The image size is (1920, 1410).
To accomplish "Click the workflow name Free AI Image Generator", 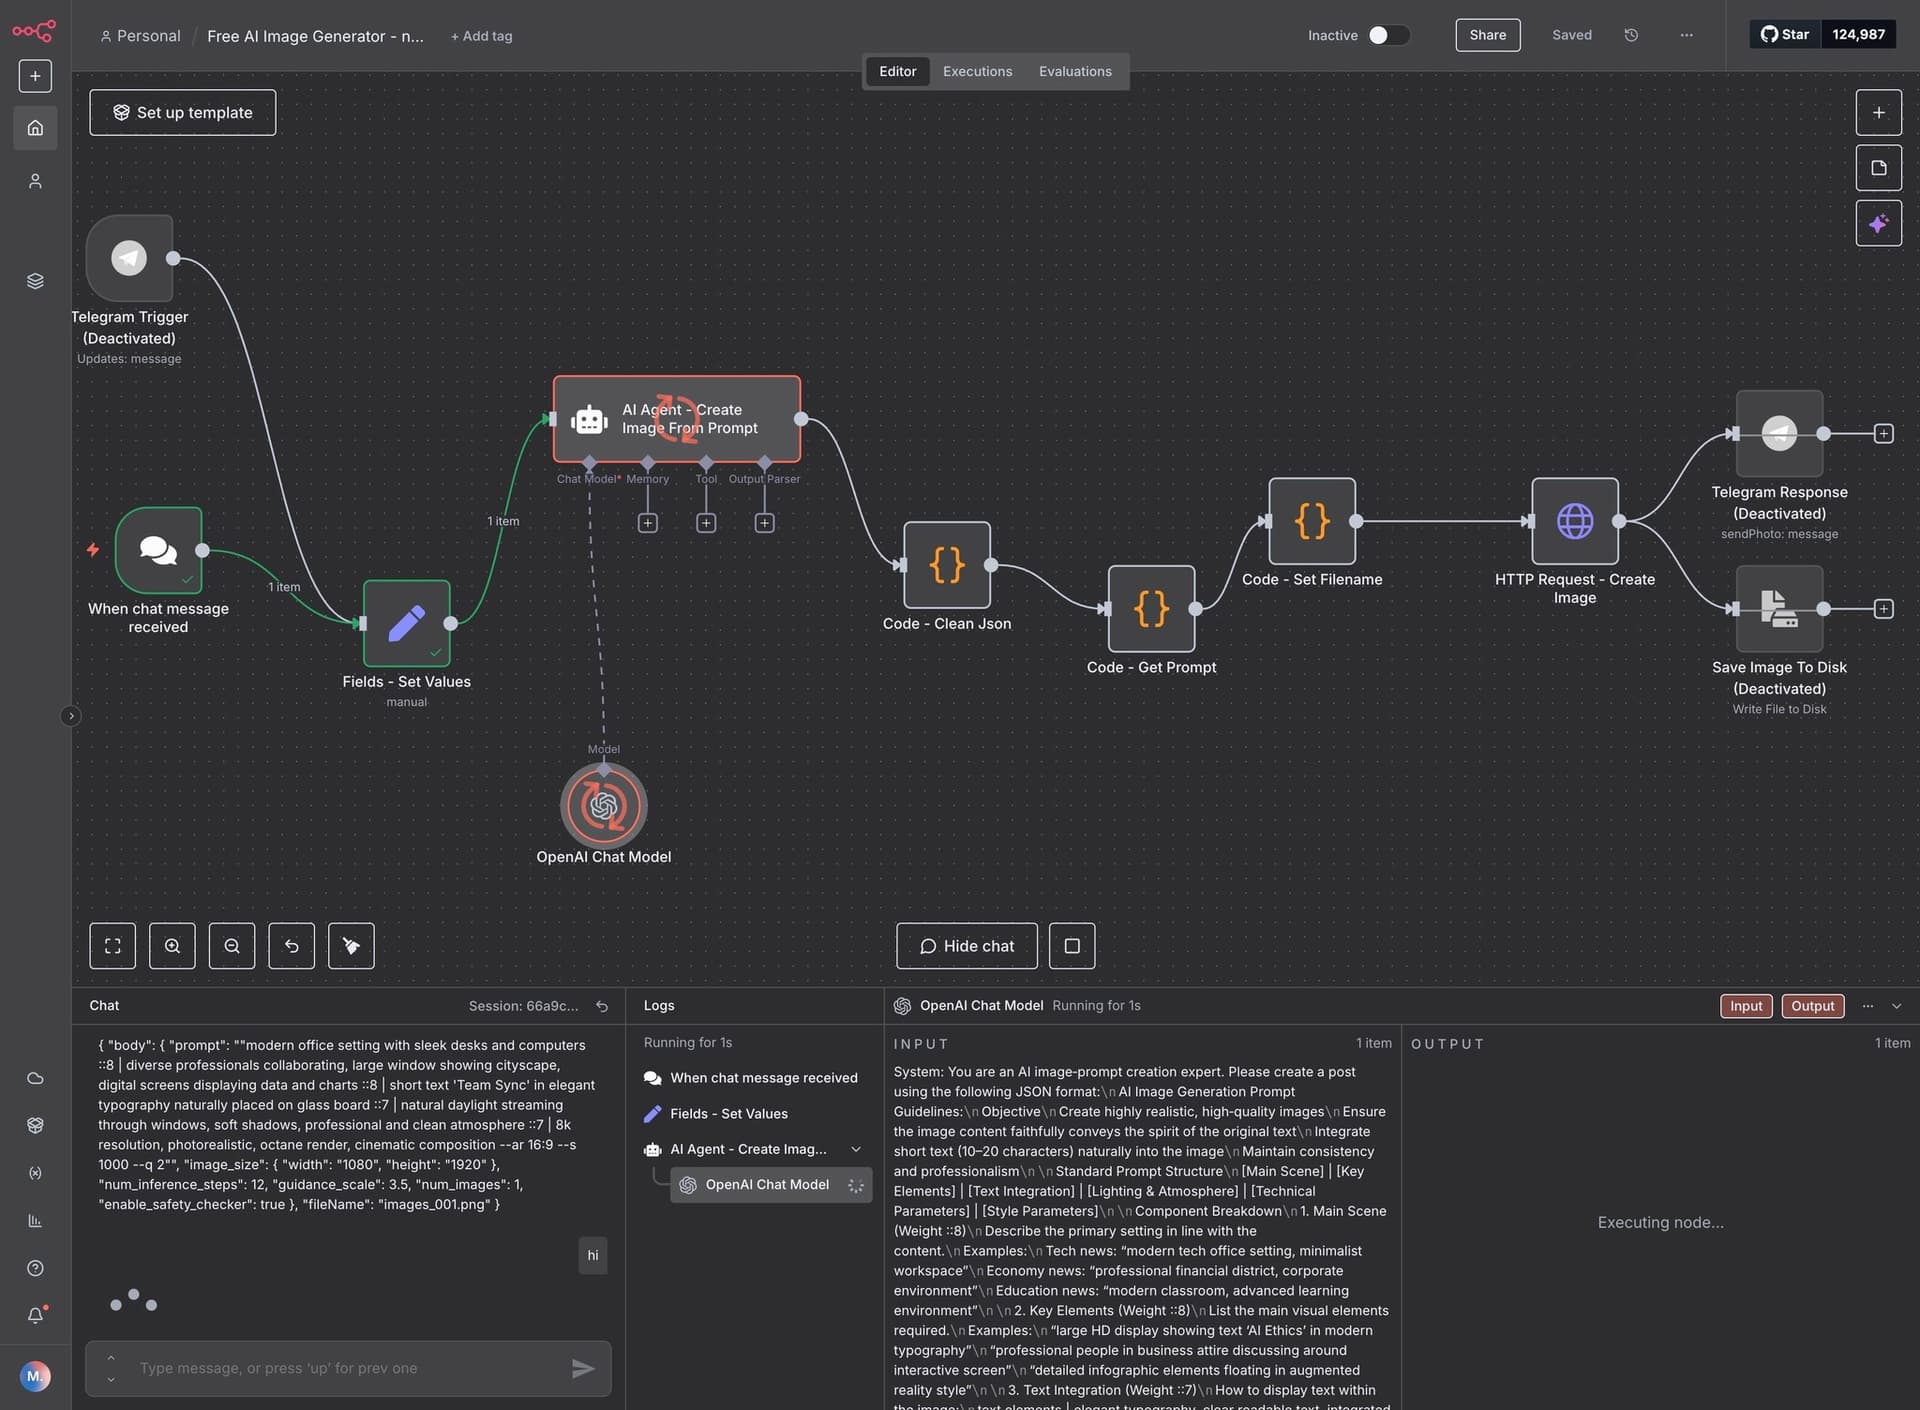I will [x=315, y=36].
